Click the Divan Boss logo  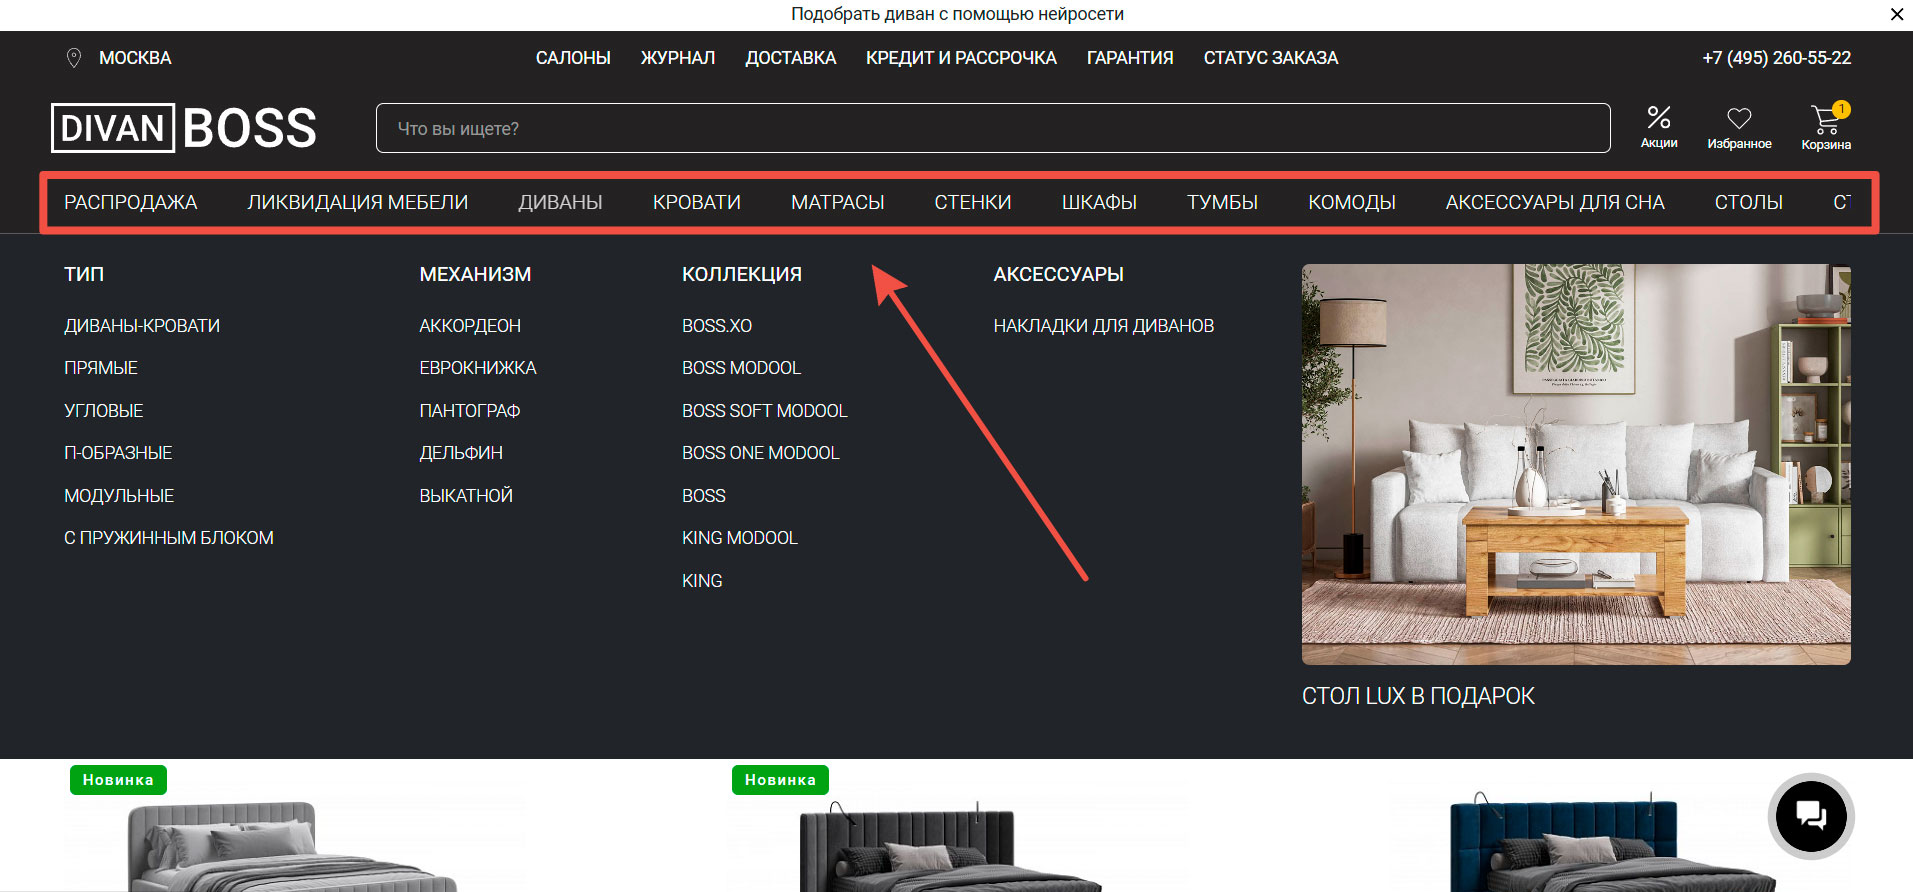pyautogui.click(x=184, y=128)
